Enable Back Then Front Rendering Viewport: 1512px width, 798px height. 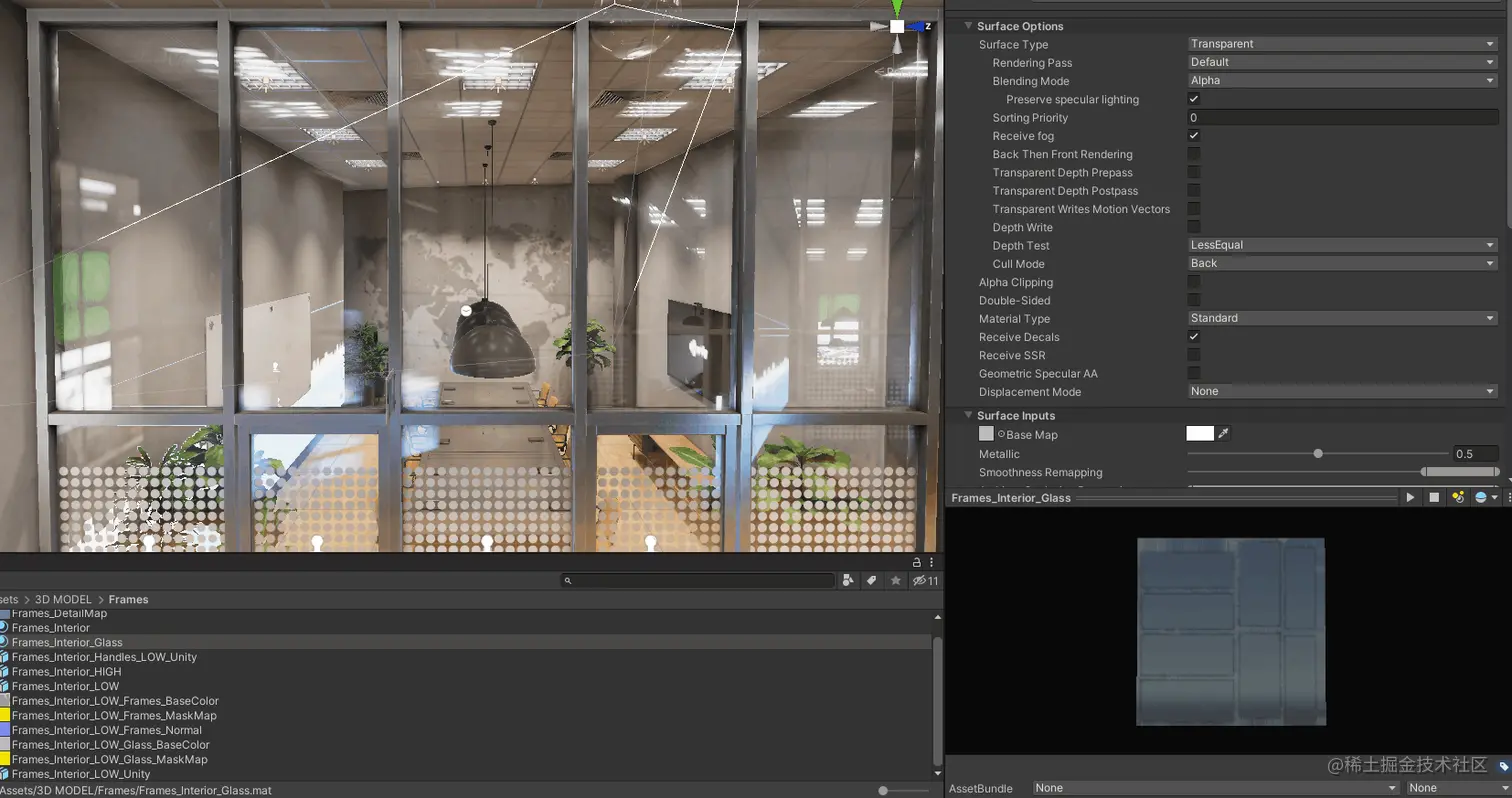[x=1193, y=154]
